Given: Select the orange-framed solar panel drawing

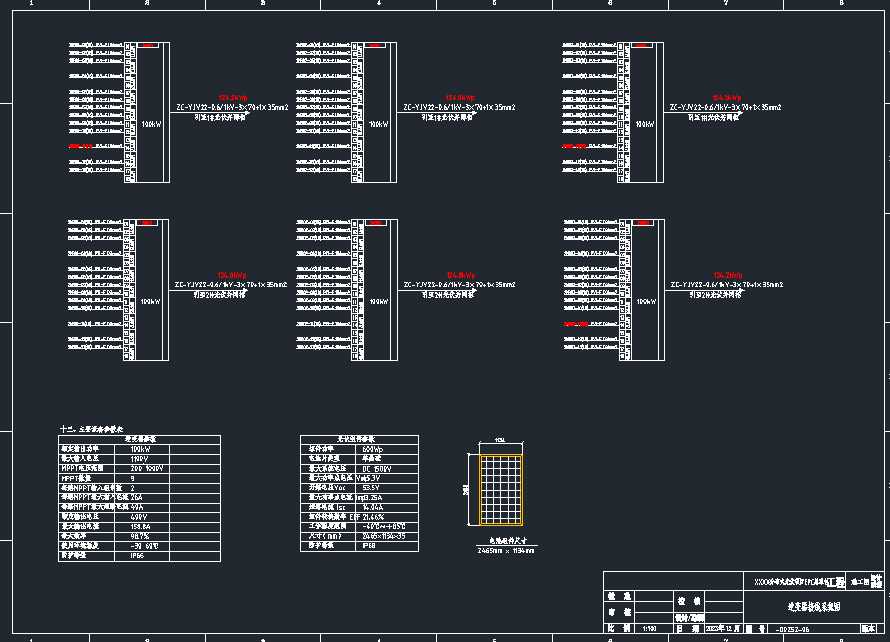Looking at the screenshot, I should [x=500, y=489].
